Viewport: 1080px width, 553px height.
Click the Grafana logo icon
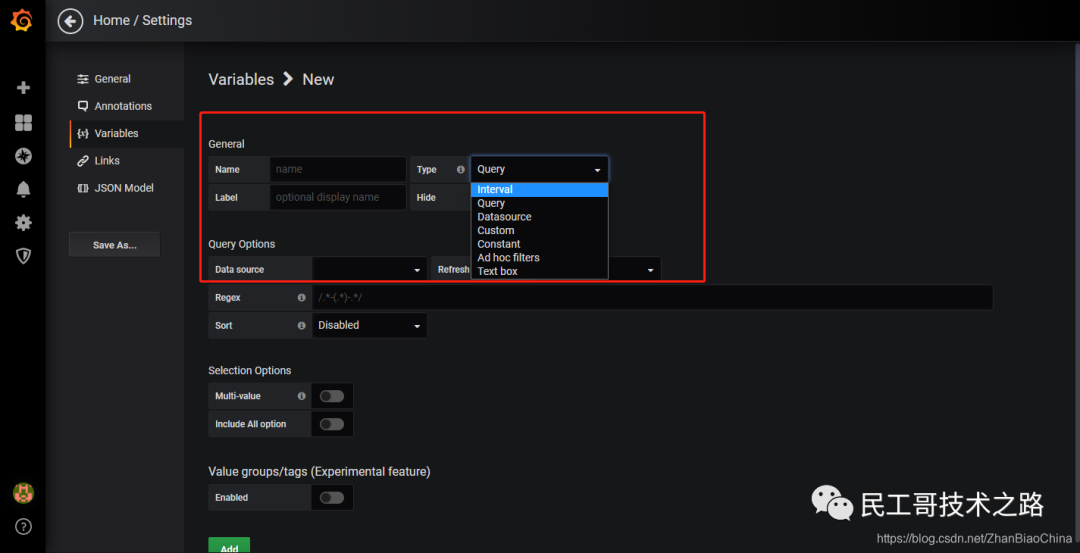22,21
